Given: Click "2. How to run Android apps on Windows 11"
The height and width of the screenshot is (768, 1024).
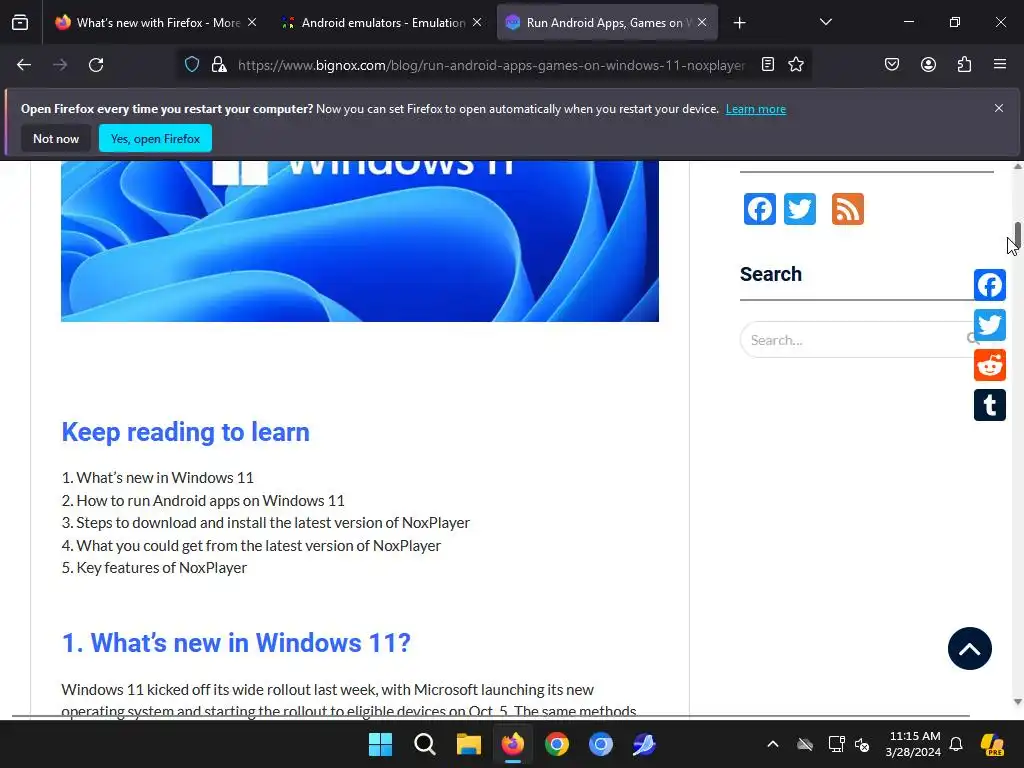Looking at the screenshot, I should (203, 500).
